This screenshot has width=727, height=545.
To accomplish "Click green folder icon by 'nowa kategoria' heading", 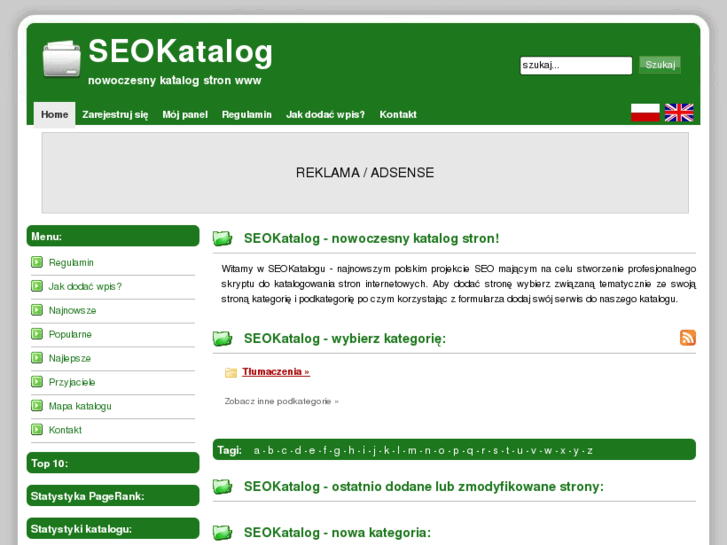I will [223, 532].
